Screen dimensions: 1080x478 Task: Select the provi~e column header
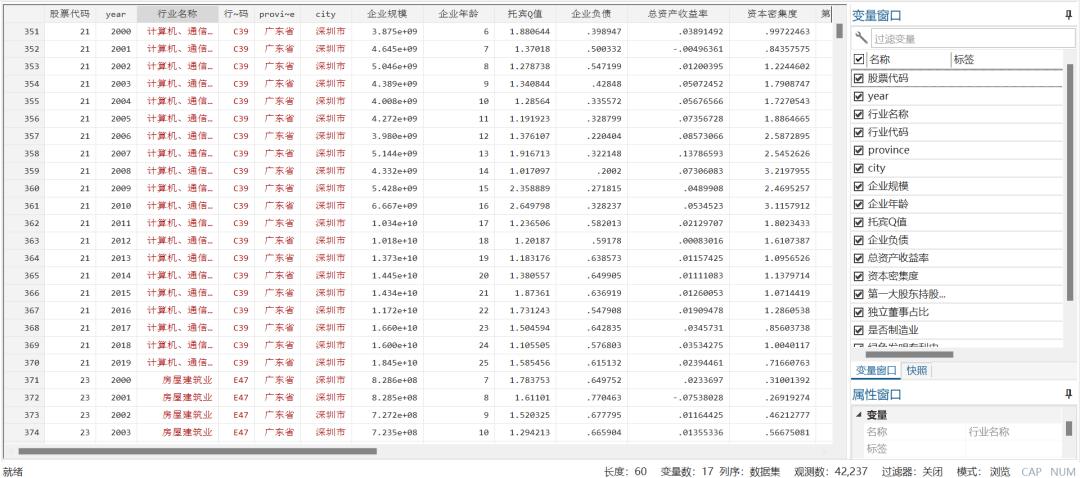[277, 14]
